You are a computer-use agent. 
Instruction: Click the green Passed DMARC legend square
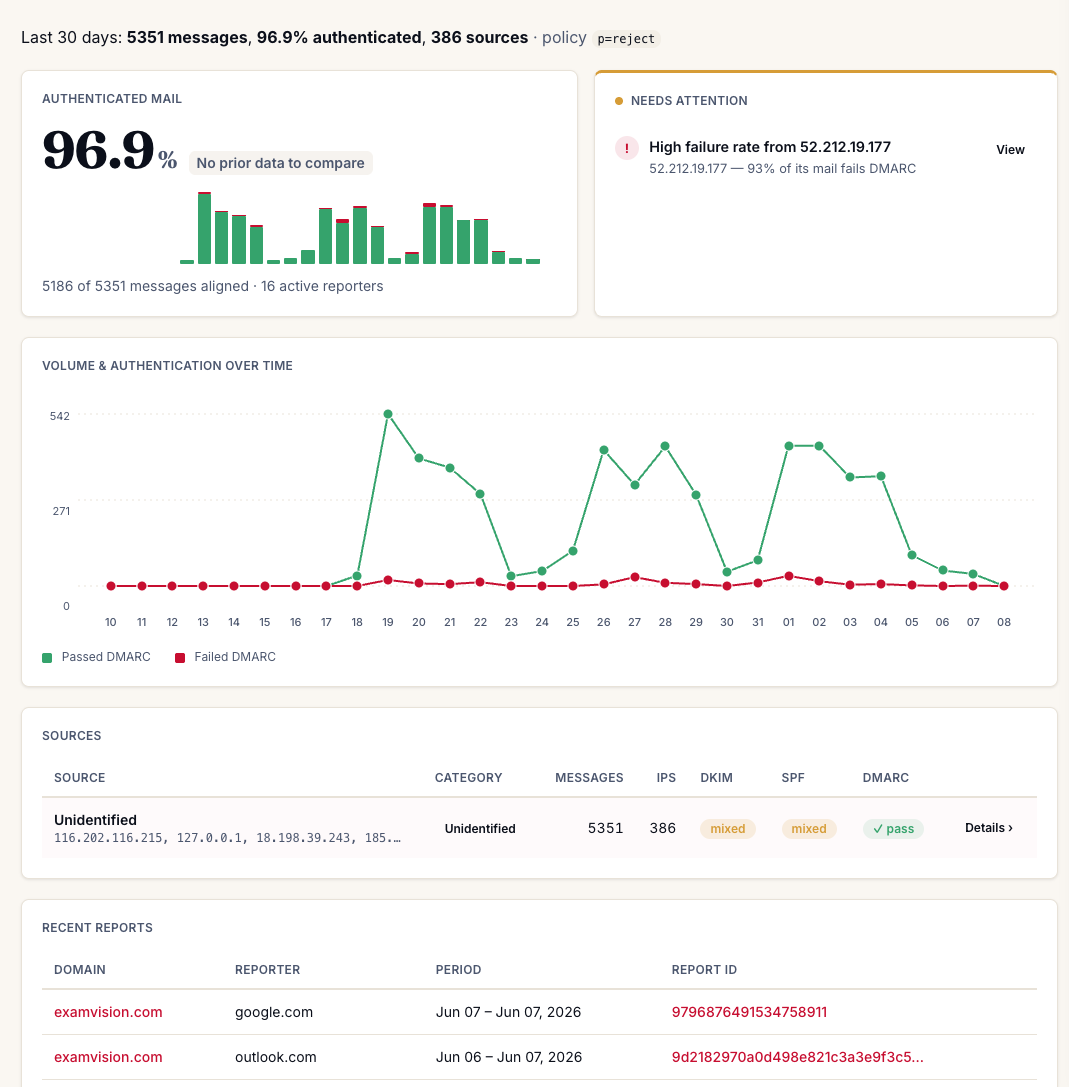pyautogui.click(x=47, y=658)
